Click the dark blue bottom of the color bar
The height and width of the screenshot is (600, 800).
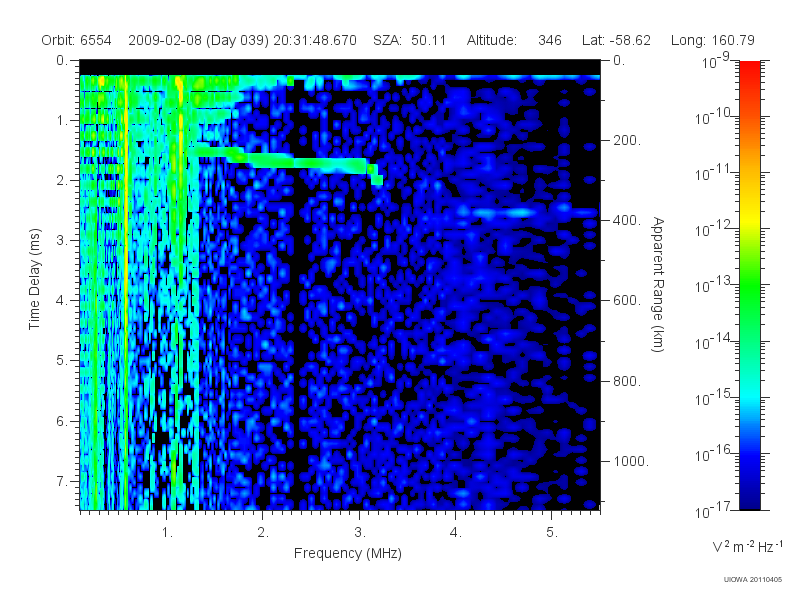click(749, 497)
